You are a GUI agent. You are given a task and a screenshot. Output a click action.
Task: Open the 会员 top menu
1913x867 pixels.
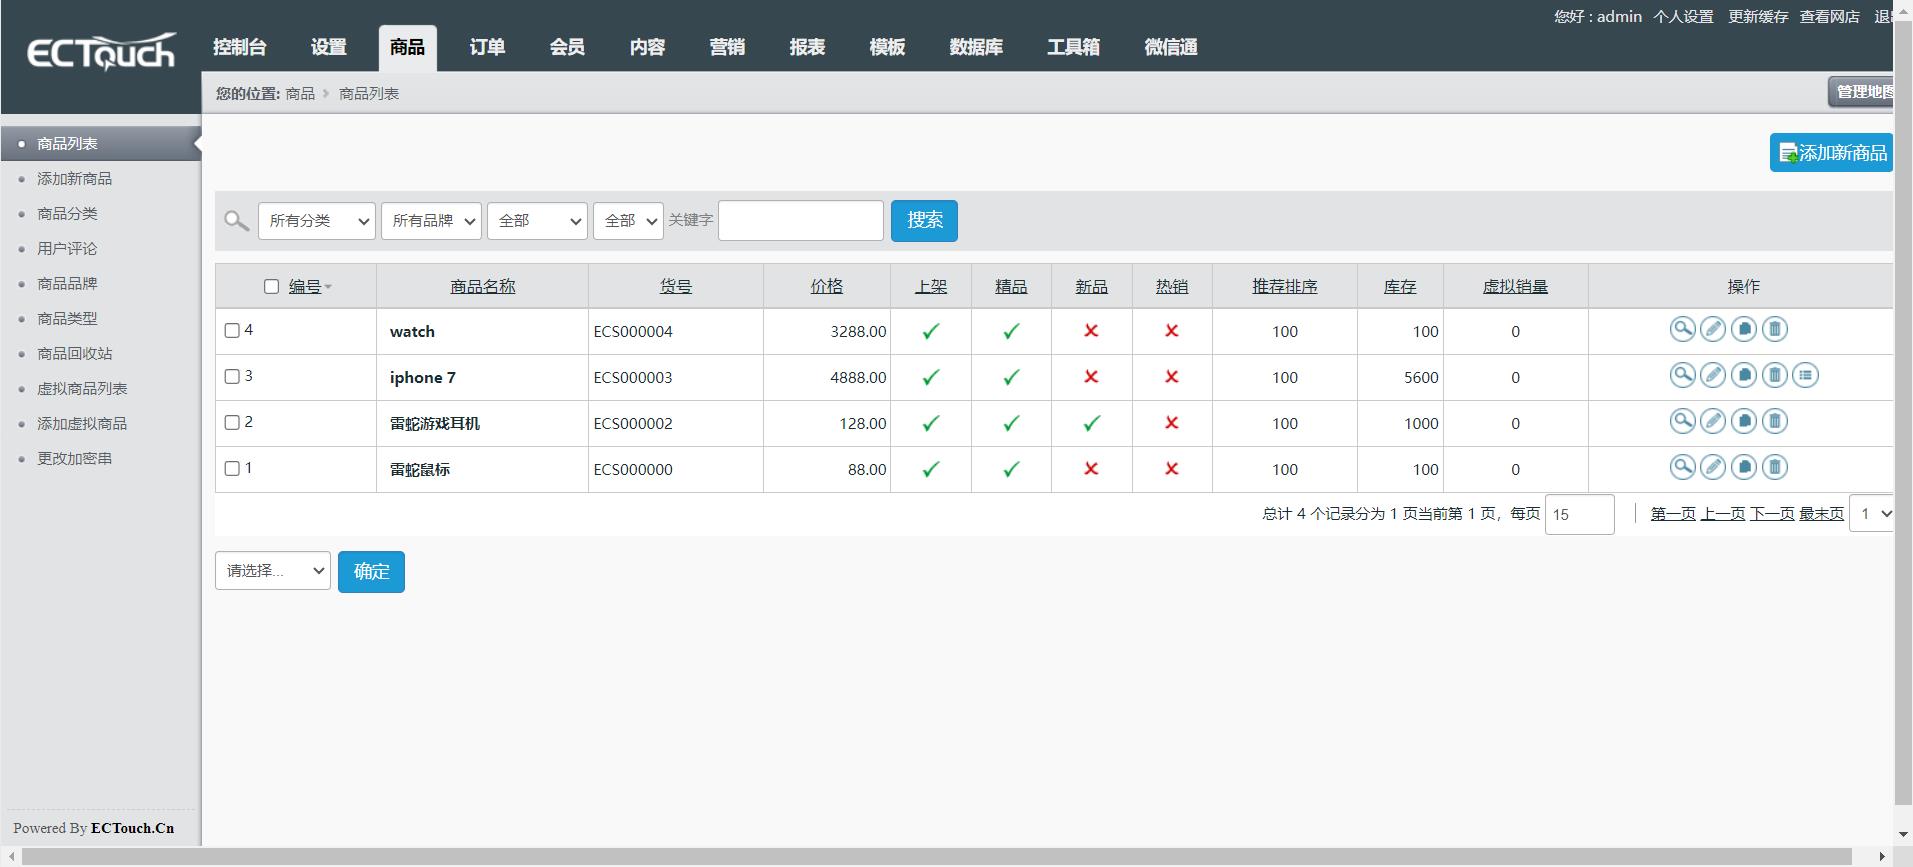tap(567, 47)
